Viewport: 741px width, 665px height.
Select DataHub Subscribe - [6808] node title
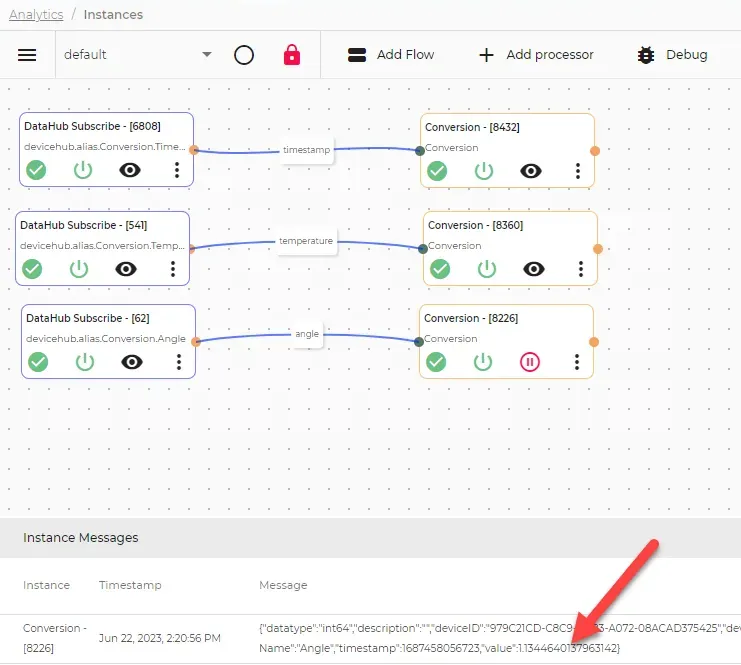click(x=92, y=126)
